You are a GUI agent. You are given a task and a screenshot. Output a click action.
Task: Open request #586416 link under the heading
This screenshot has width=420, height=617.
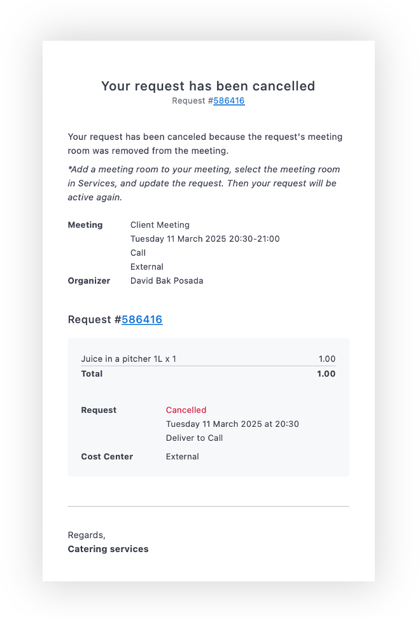pyautogui.click(x=229, y=101)
